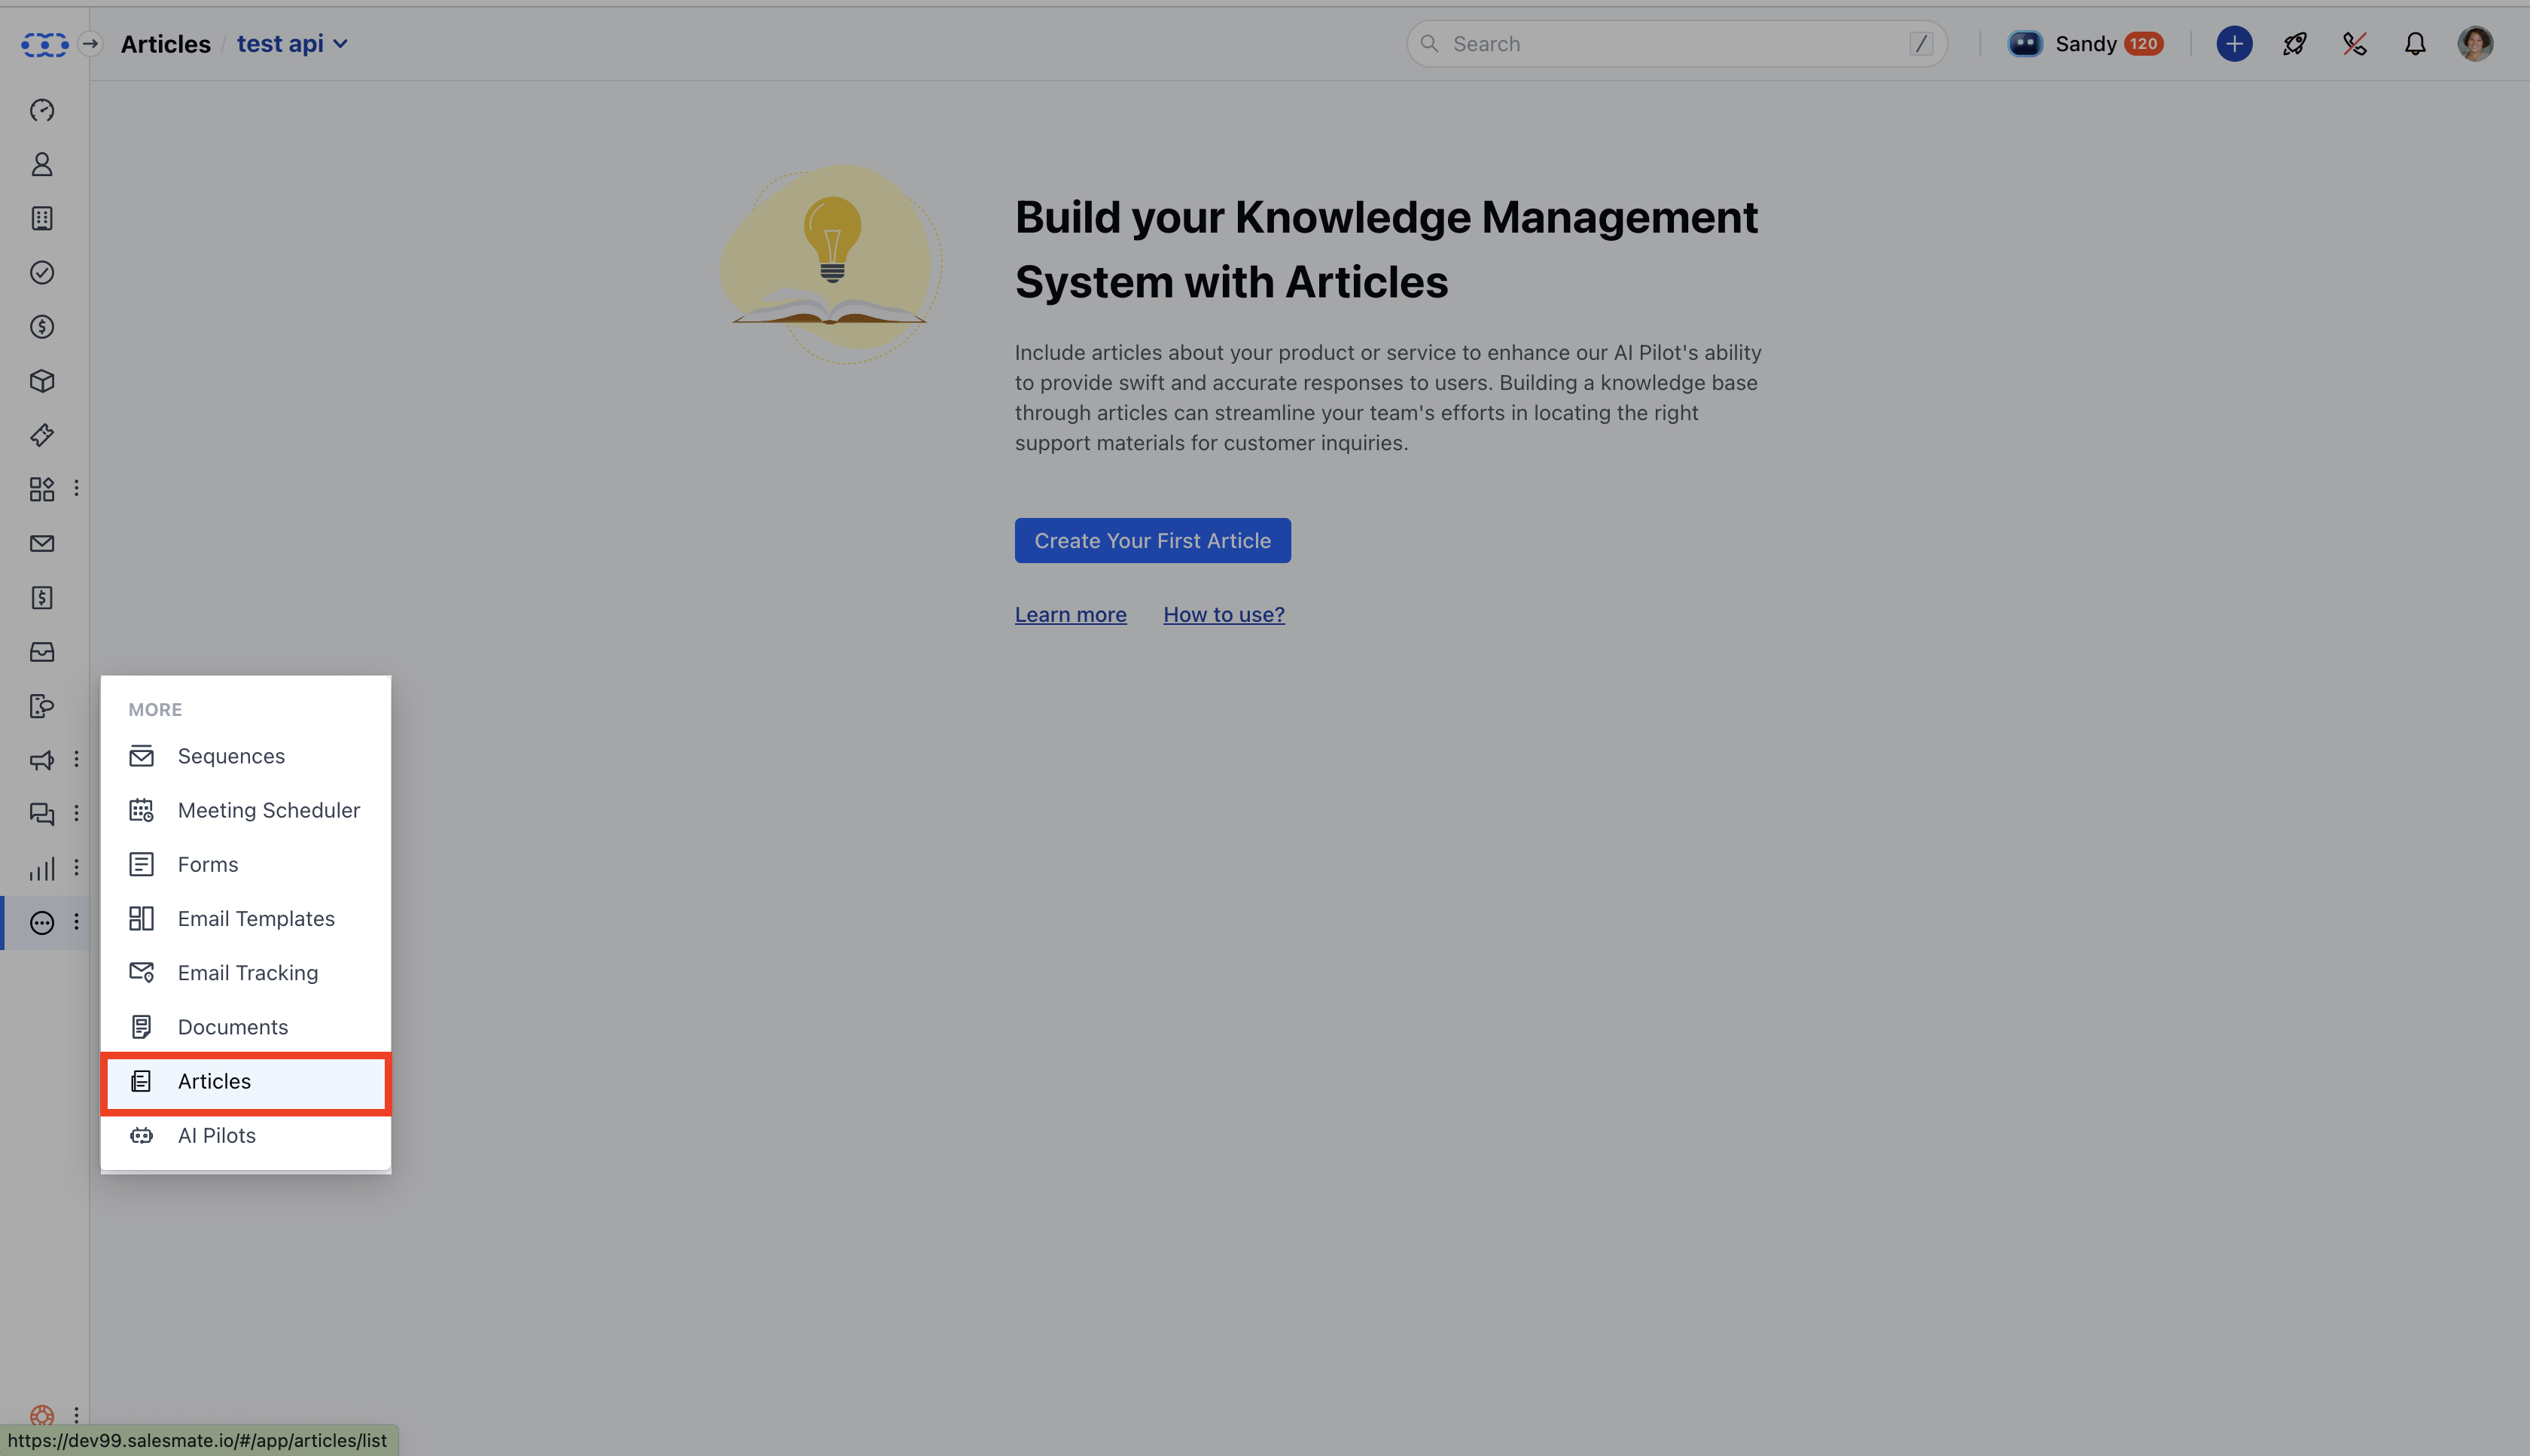
Task: Open the notifications bell icon
Action: [2414, 44]
